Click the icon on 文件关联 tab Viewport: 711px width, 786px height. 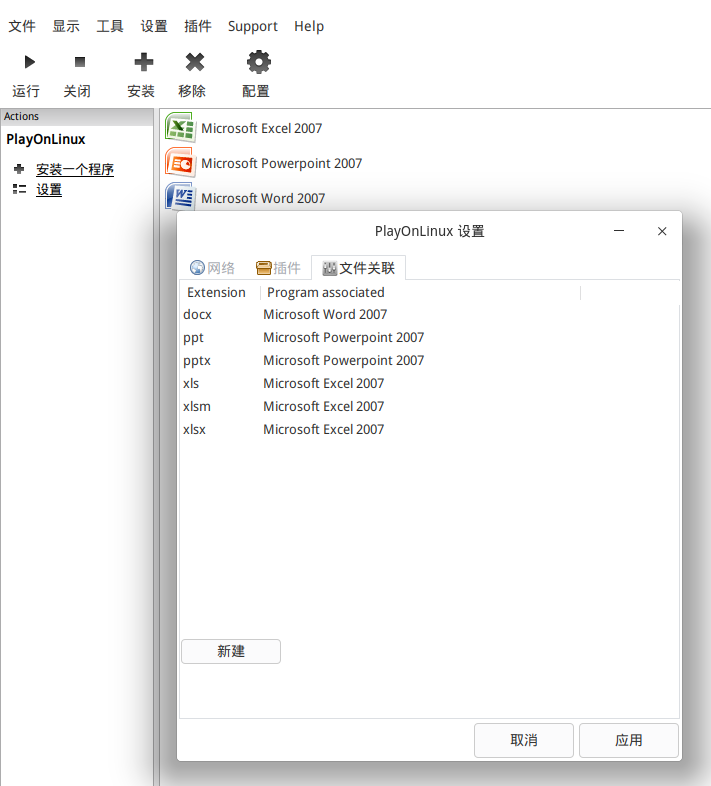pyautogui.click(x=329, y=268)
